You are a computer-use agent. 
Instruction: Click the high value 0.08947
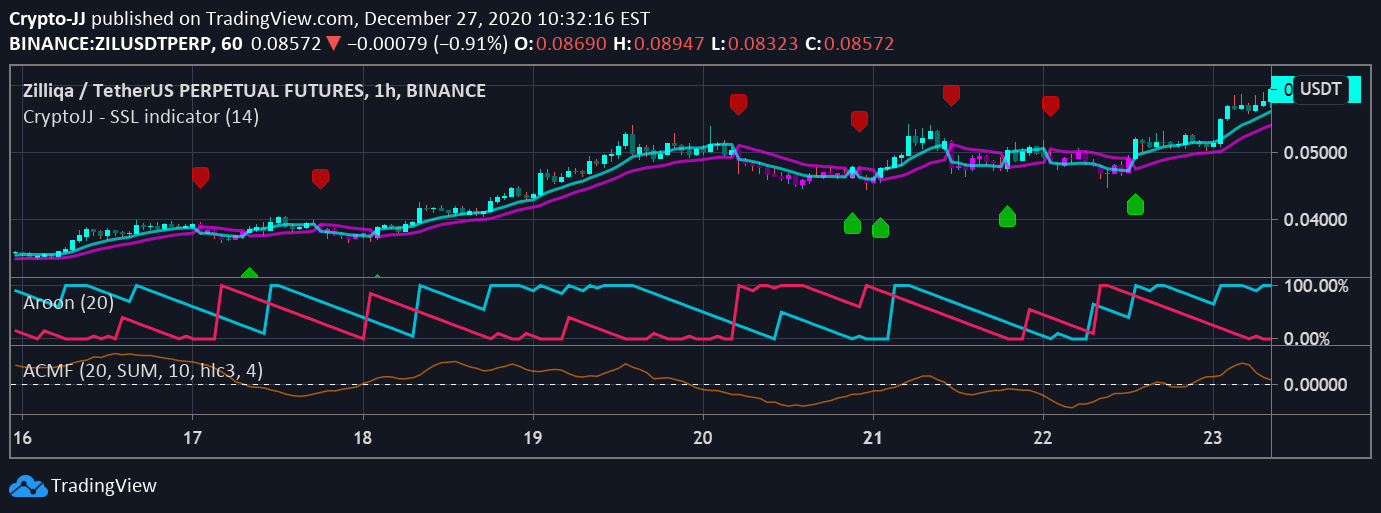667,43
